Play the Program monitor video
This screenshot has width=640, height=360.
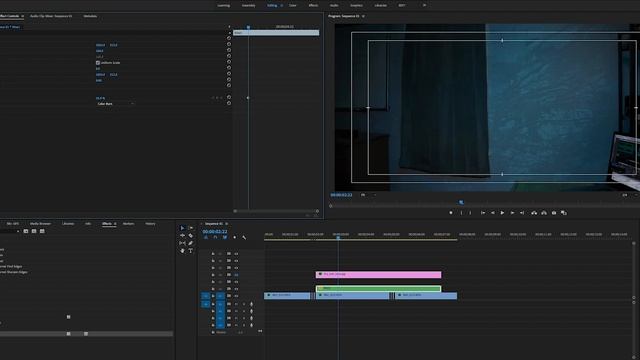click(502, 213)
